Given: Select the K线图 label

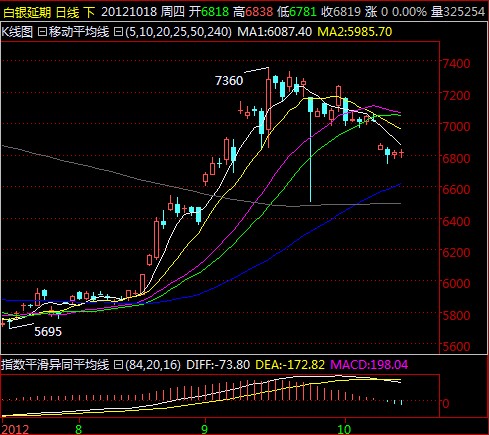Looking at the screenshot, I should pos(17,32).
